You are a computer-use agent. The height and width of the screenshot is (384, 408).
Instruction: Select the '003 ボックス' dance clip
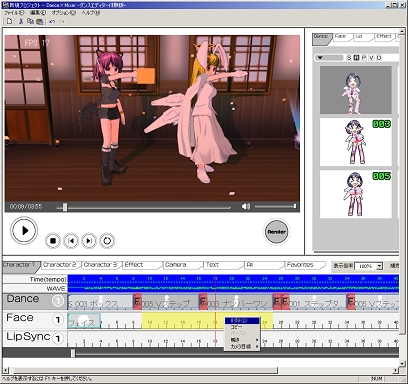(100, 301)
